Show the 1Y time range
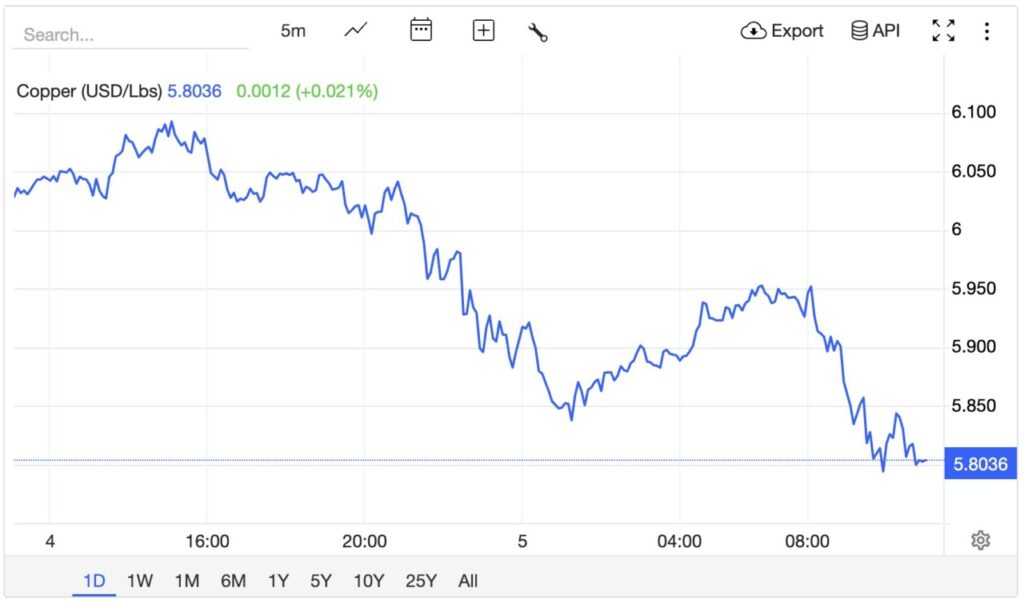Viewport: 1024px width, 603px height. [279, 580]
